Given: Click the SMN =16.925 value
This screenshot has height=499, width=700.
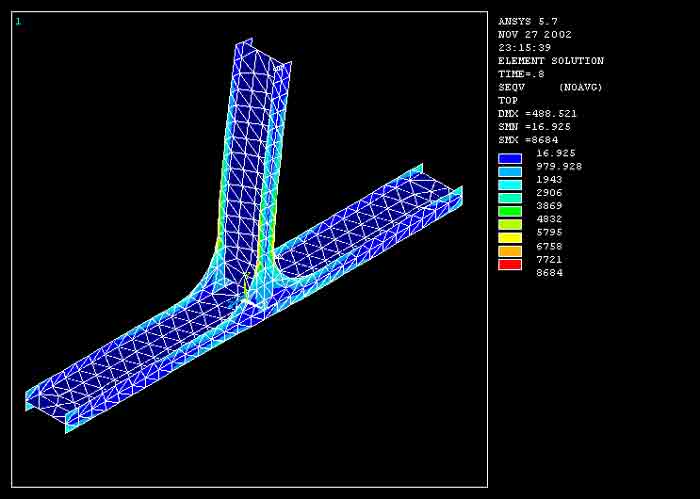Looking at the screenshot, I should pos(534,127).
